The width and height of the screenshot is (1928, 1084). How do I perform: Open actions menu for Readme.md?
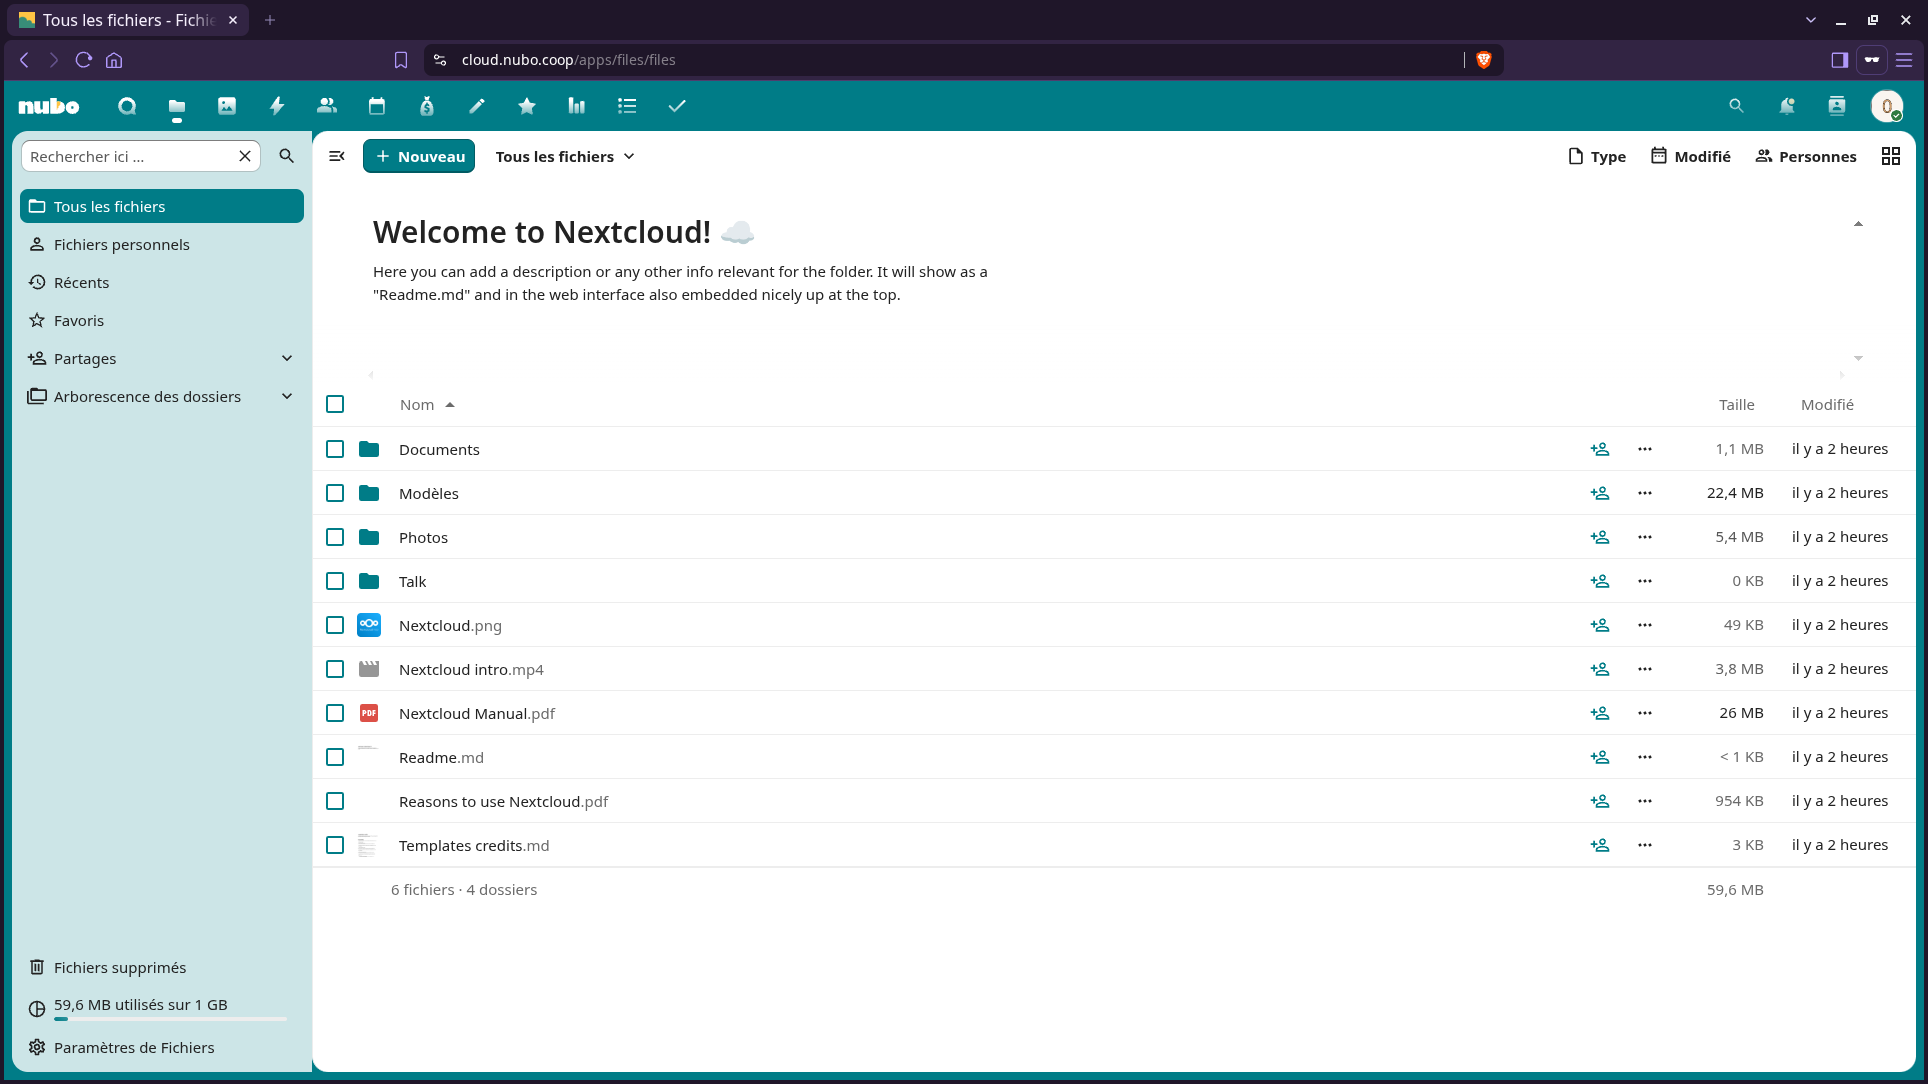pyautogui.click(x=1645, y=757)
